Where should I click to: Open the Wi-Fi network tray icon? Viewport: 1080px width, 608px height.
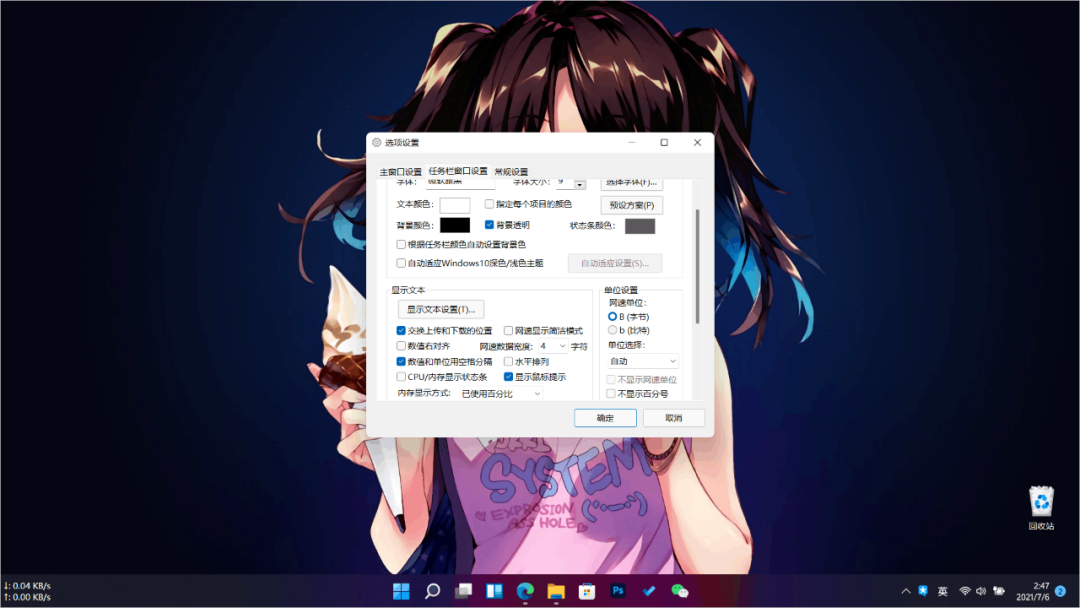[x=965, y=591]
